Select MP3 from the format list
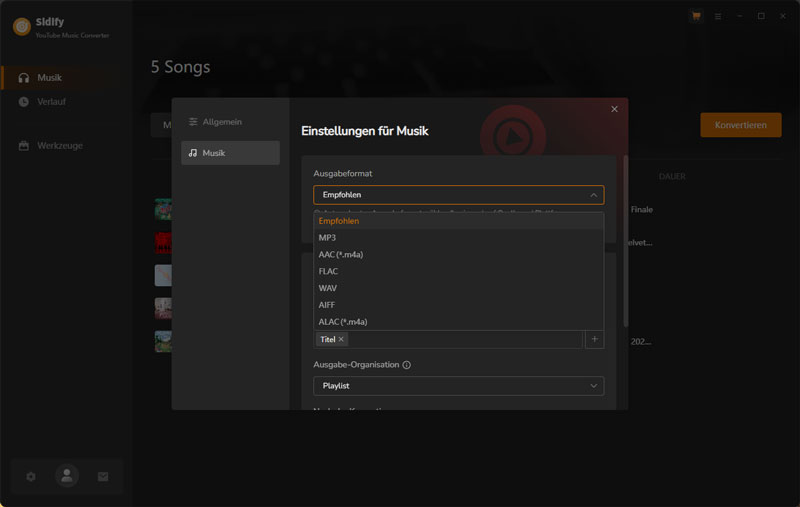The height and width of the screenshot is (507, 800). coord(328,238)
